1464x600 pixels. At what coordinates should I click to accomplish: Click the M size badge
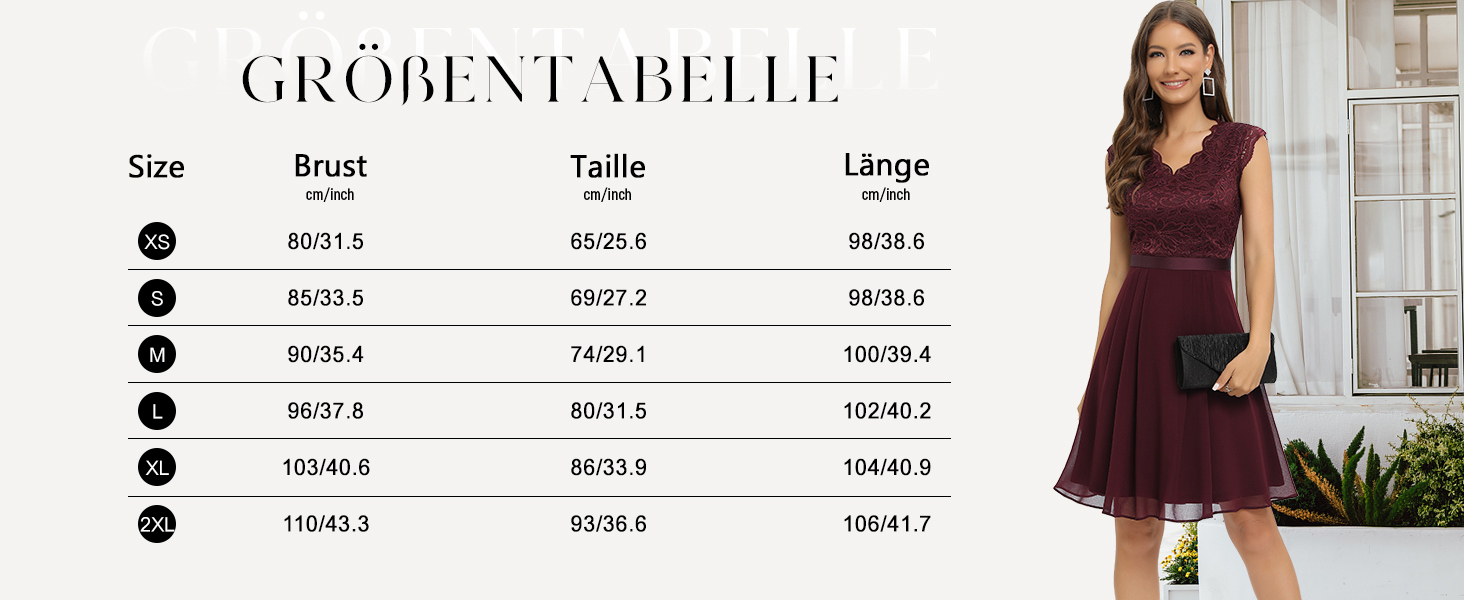(x=157, y=354)
